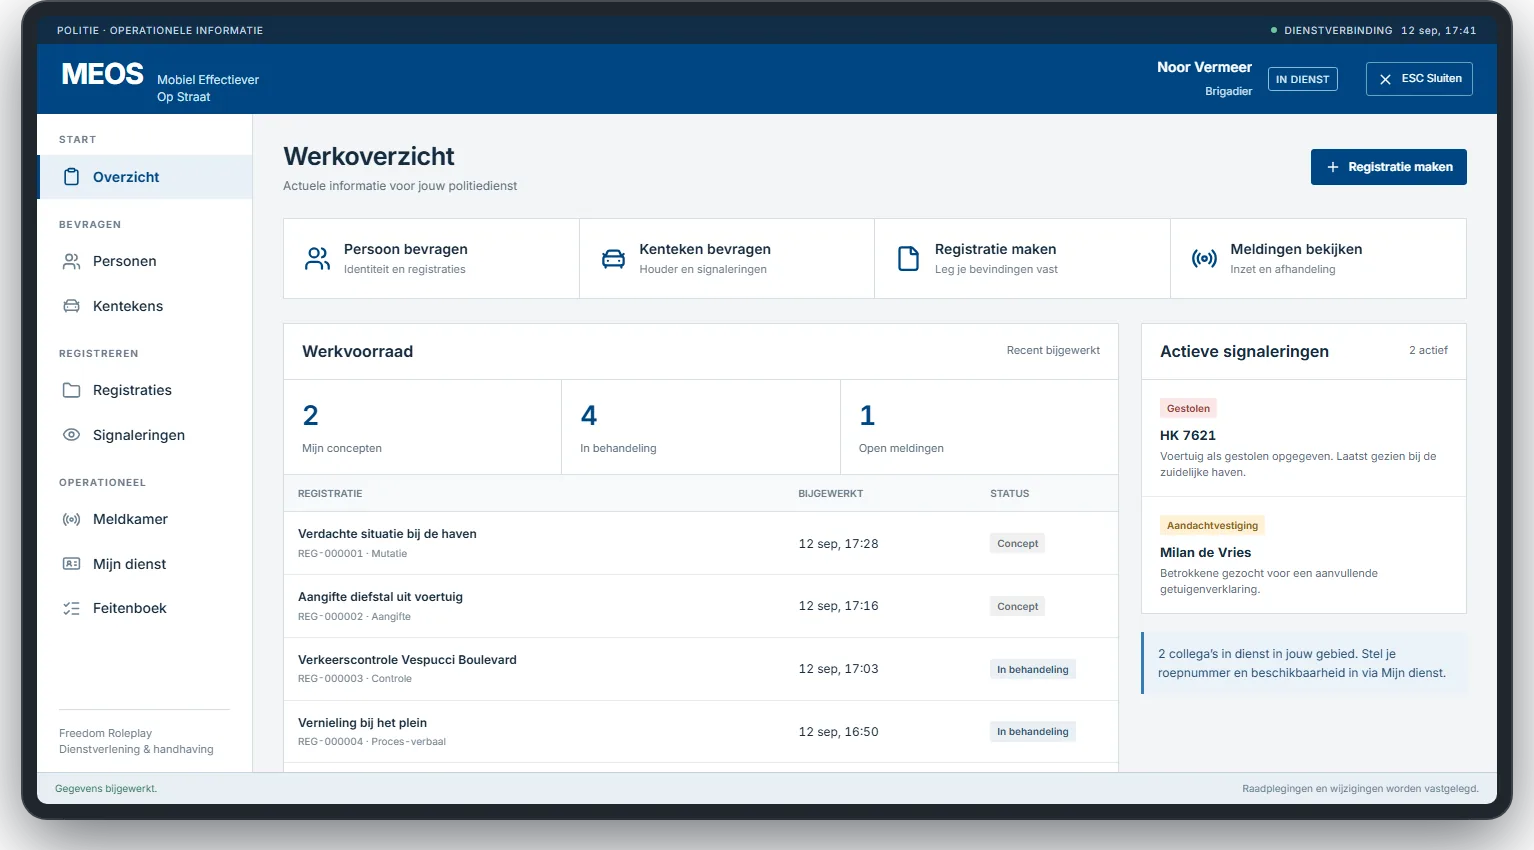
Task: Click the Mijn dienst ID card icon
Action: point(71,564)
